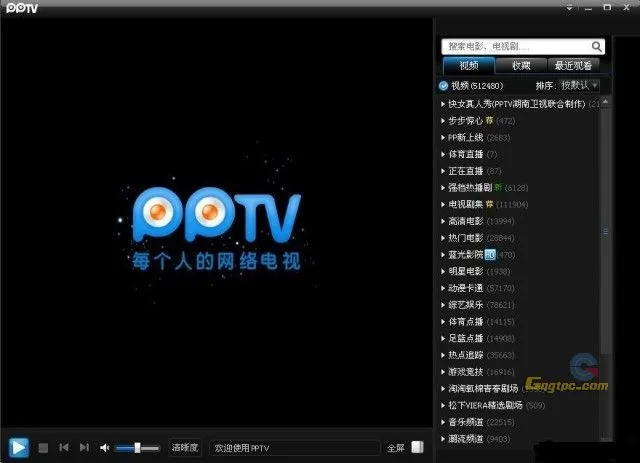The height and width of the screenshot is (463, 640).
Task: Click the scroll-up arrow of the channel list
Action: tap(605, 102)
